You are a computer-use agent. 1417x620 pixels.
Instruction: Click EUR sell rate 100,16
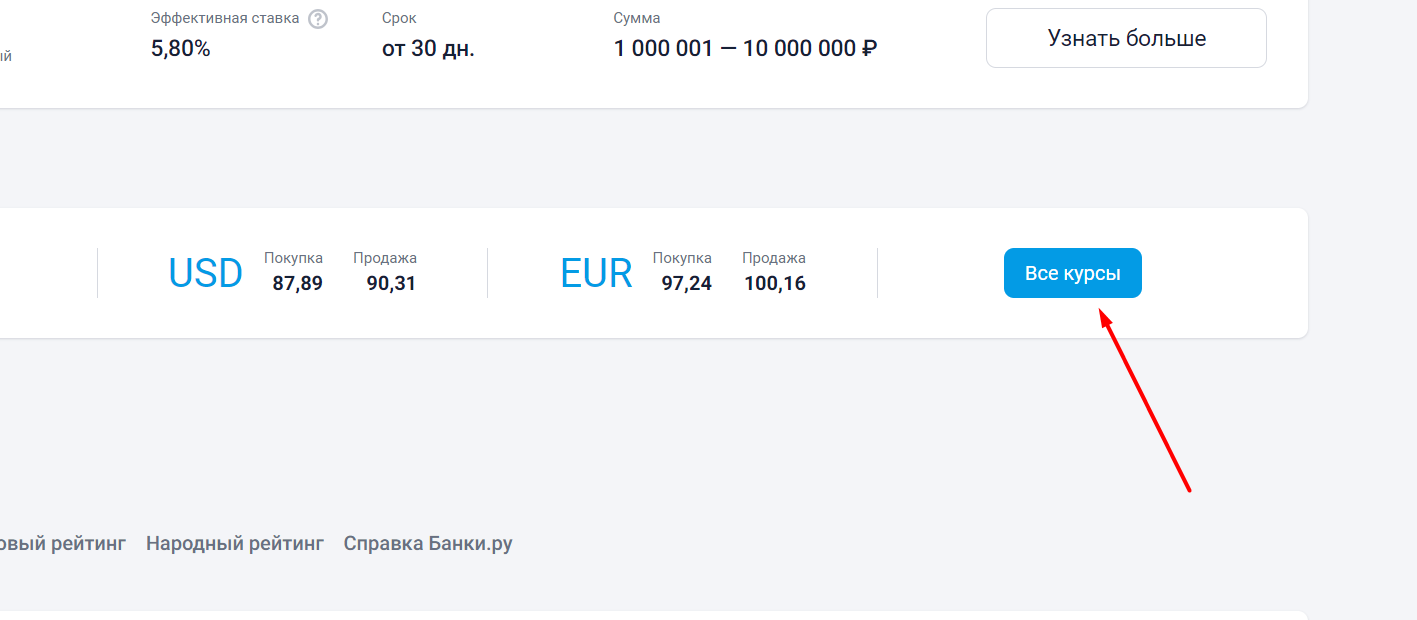(775, 284)
